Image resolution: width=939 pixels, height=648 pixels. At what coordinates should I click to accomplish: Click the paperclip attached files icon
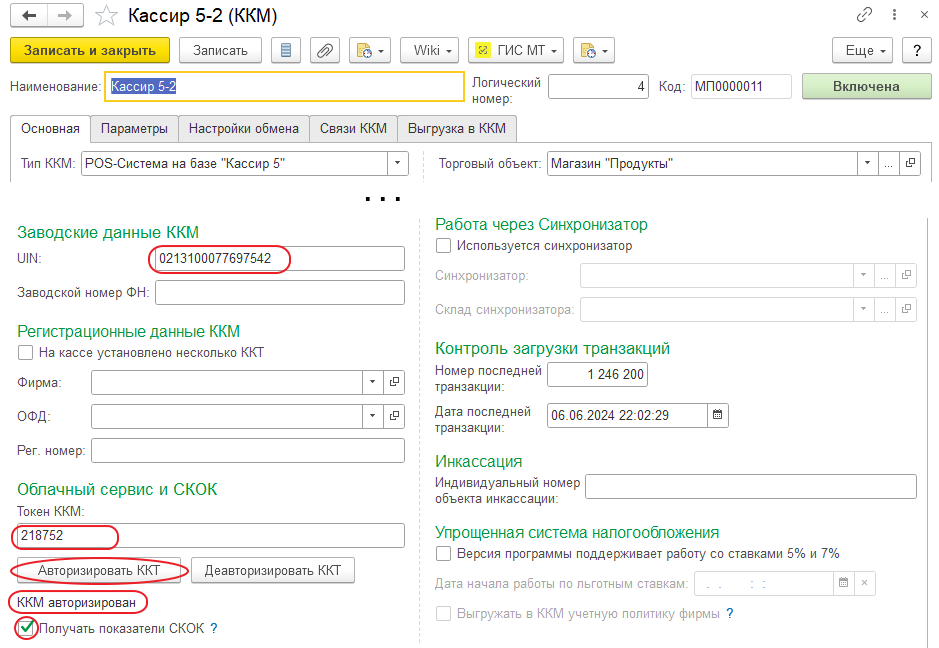(323, 50)
